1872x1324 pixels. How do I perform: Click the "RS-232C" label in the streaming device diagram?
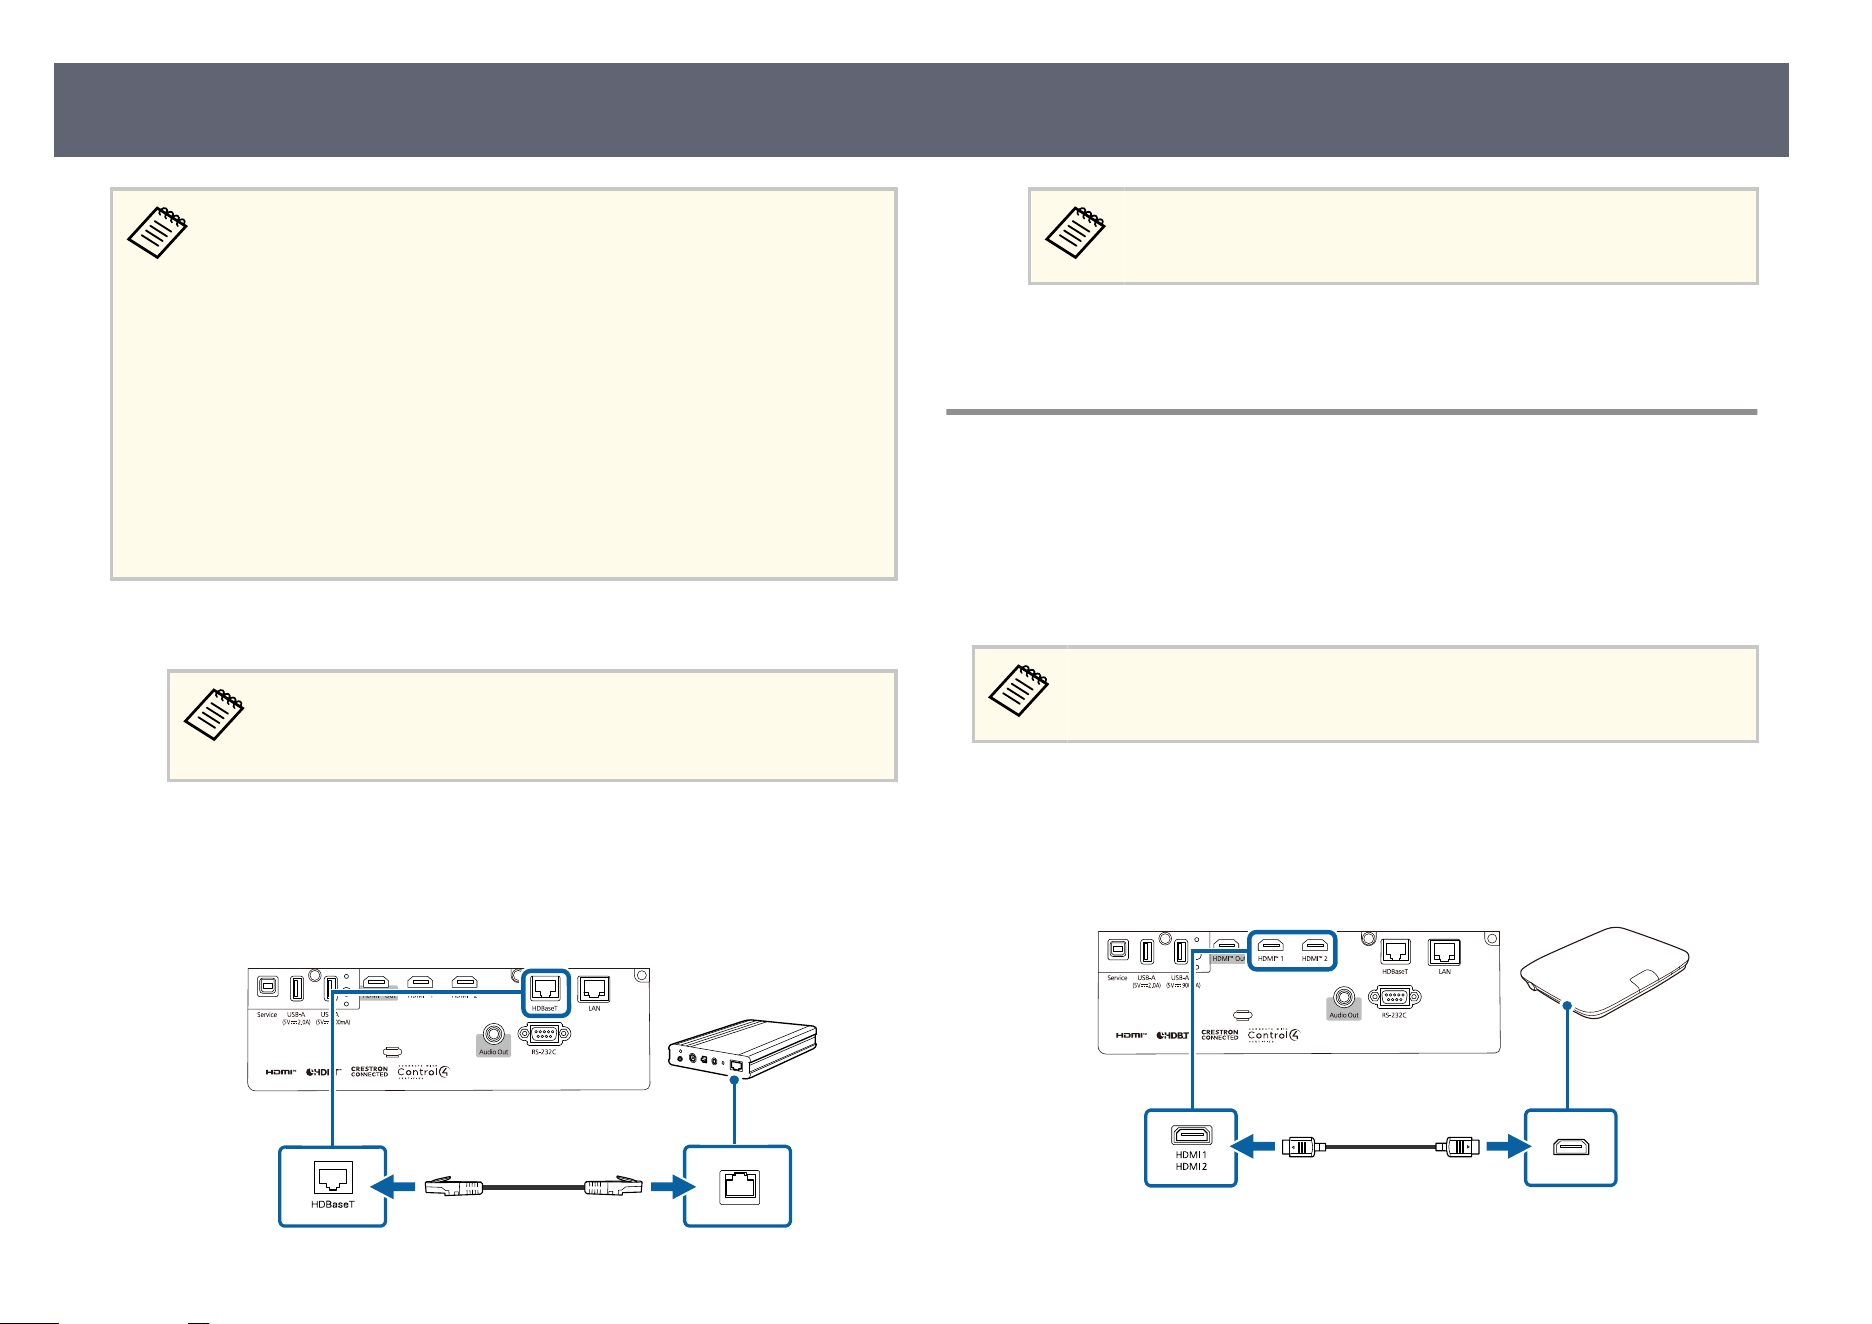click(x=1394, y=1015)
